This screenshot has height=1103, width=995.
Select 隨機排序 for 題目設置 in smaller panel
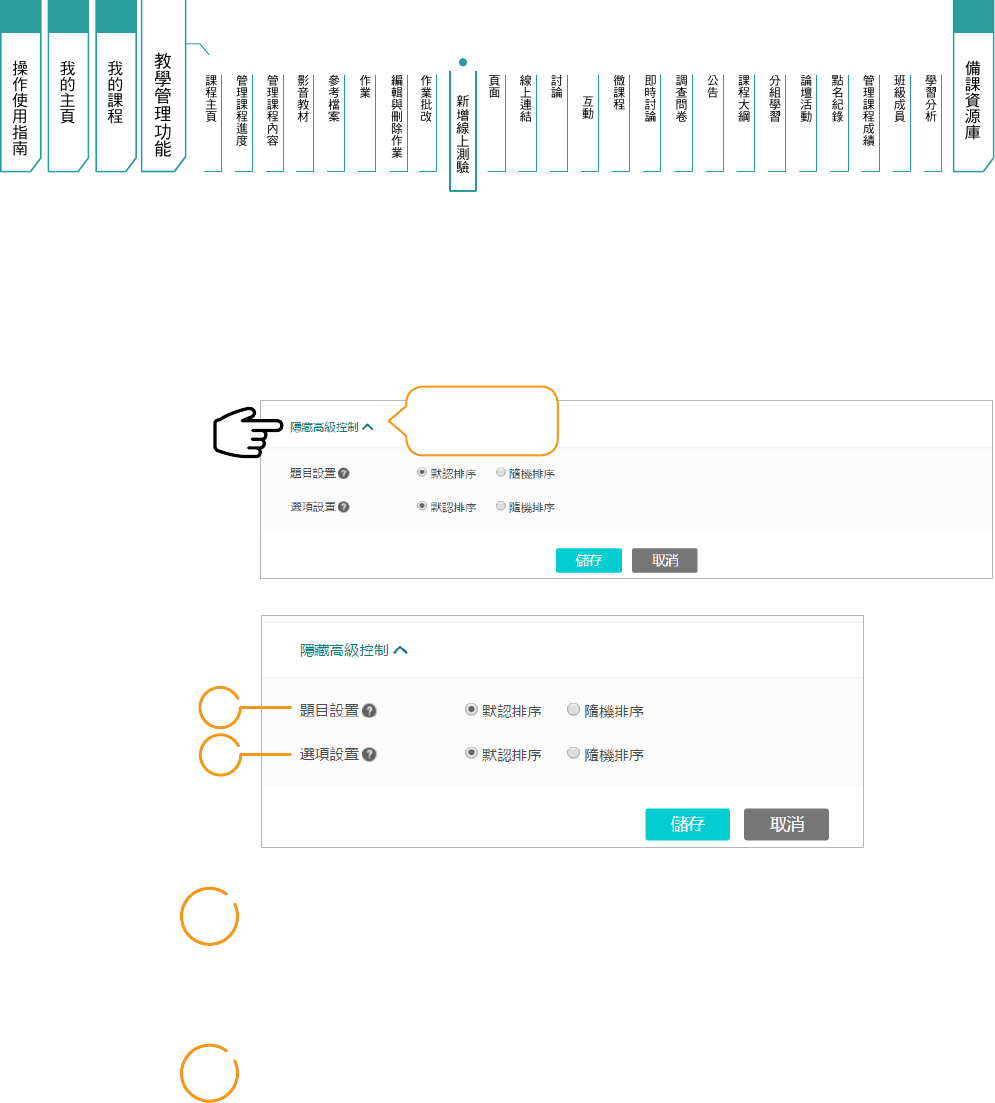click(501, 473)
